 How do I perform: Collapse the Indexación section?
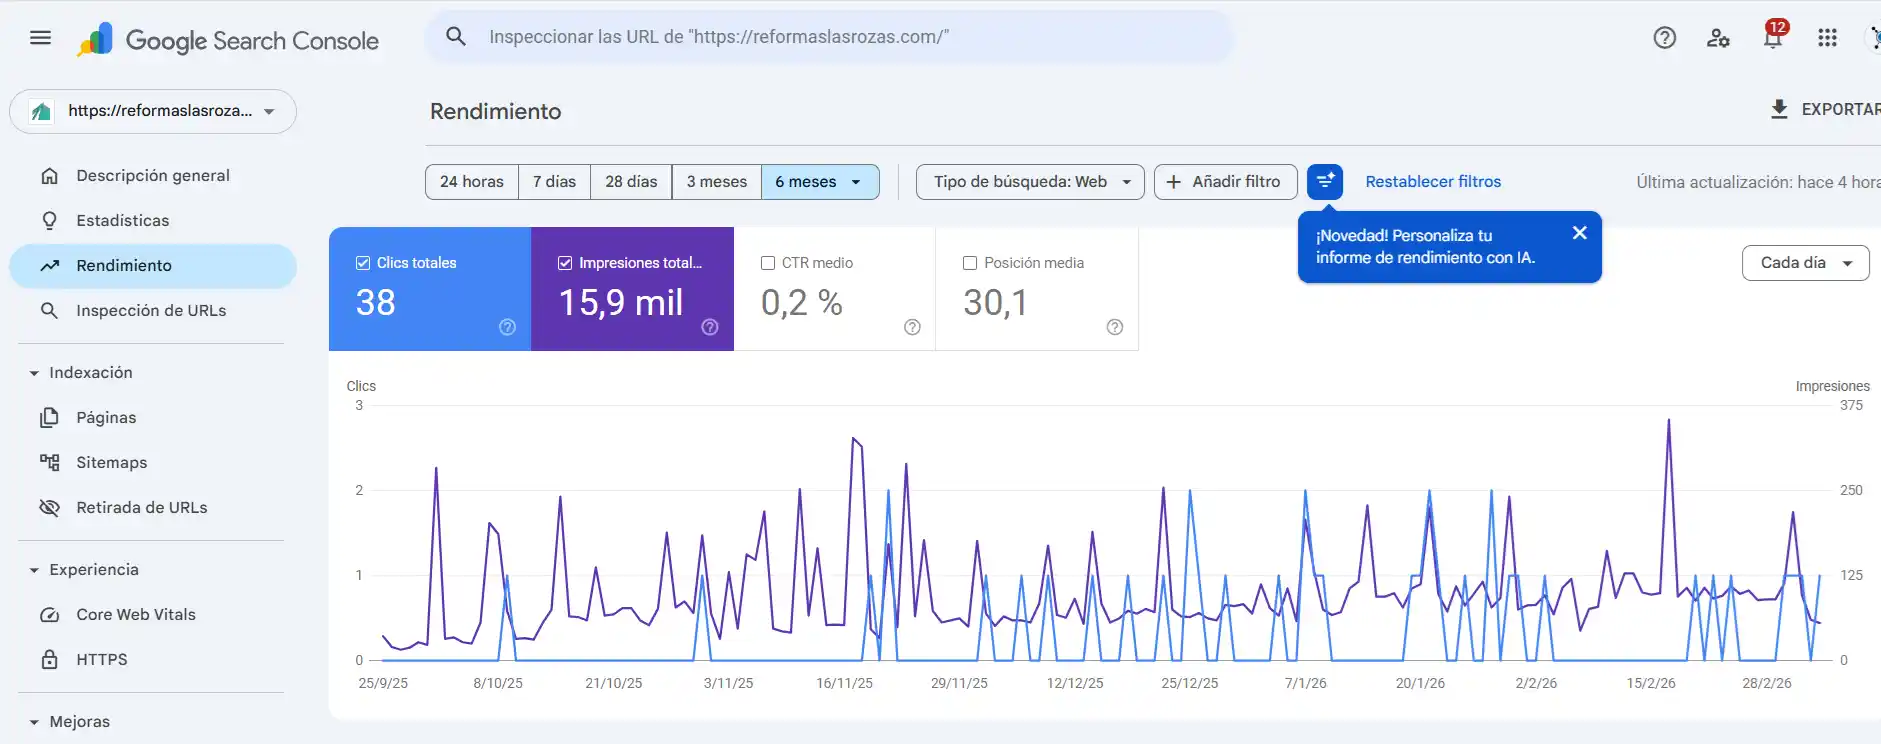coord(34,373)
